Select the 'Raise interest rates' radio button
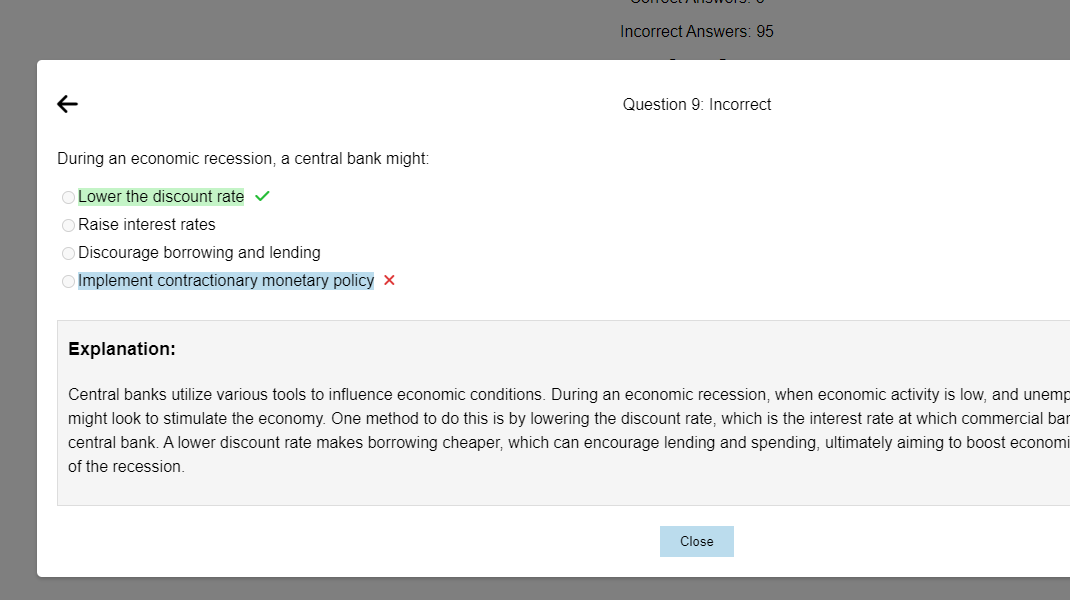1070x600 pixels. (68, 225)
